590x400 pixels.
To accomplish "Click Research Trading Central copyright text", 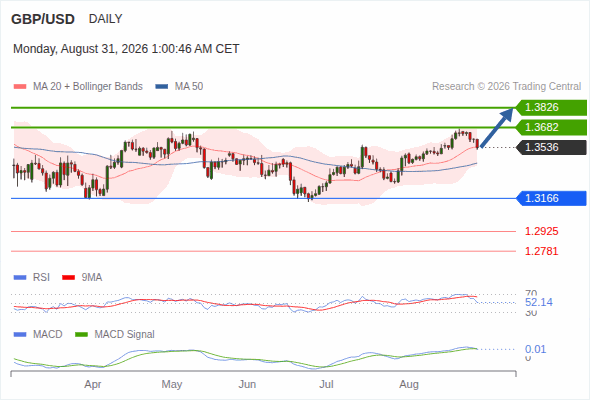I will point(506,87).
